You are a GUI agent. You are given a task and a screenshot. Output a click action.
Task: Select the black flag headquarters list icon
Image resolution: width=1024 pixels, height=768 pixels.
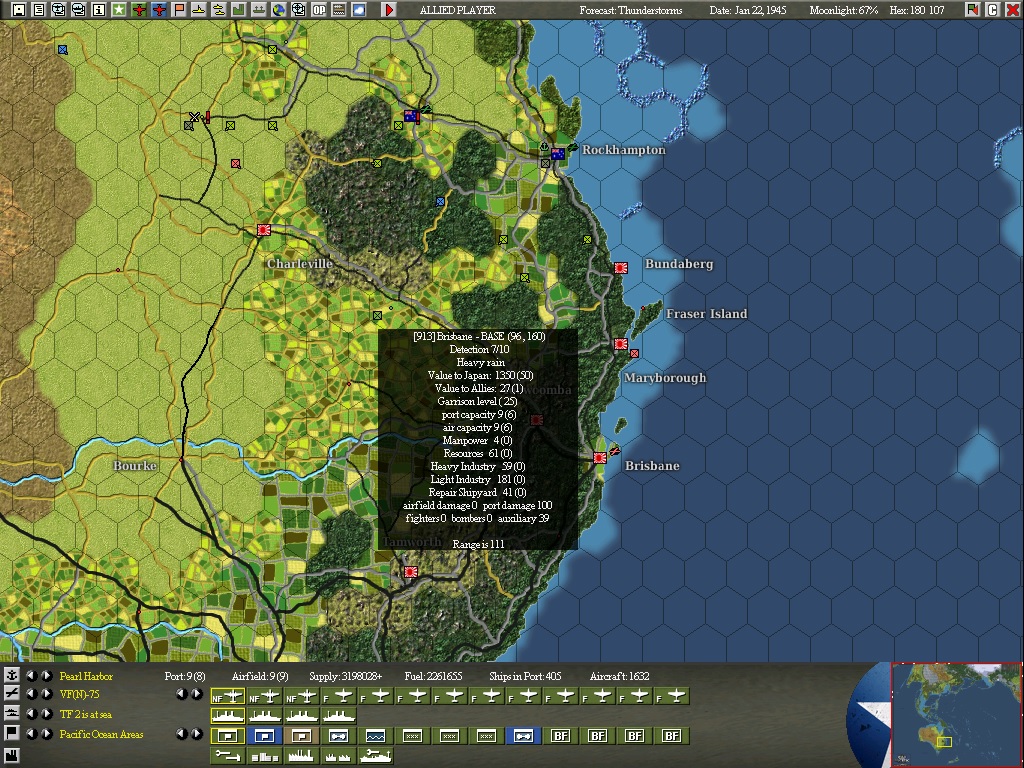(12, 733)
